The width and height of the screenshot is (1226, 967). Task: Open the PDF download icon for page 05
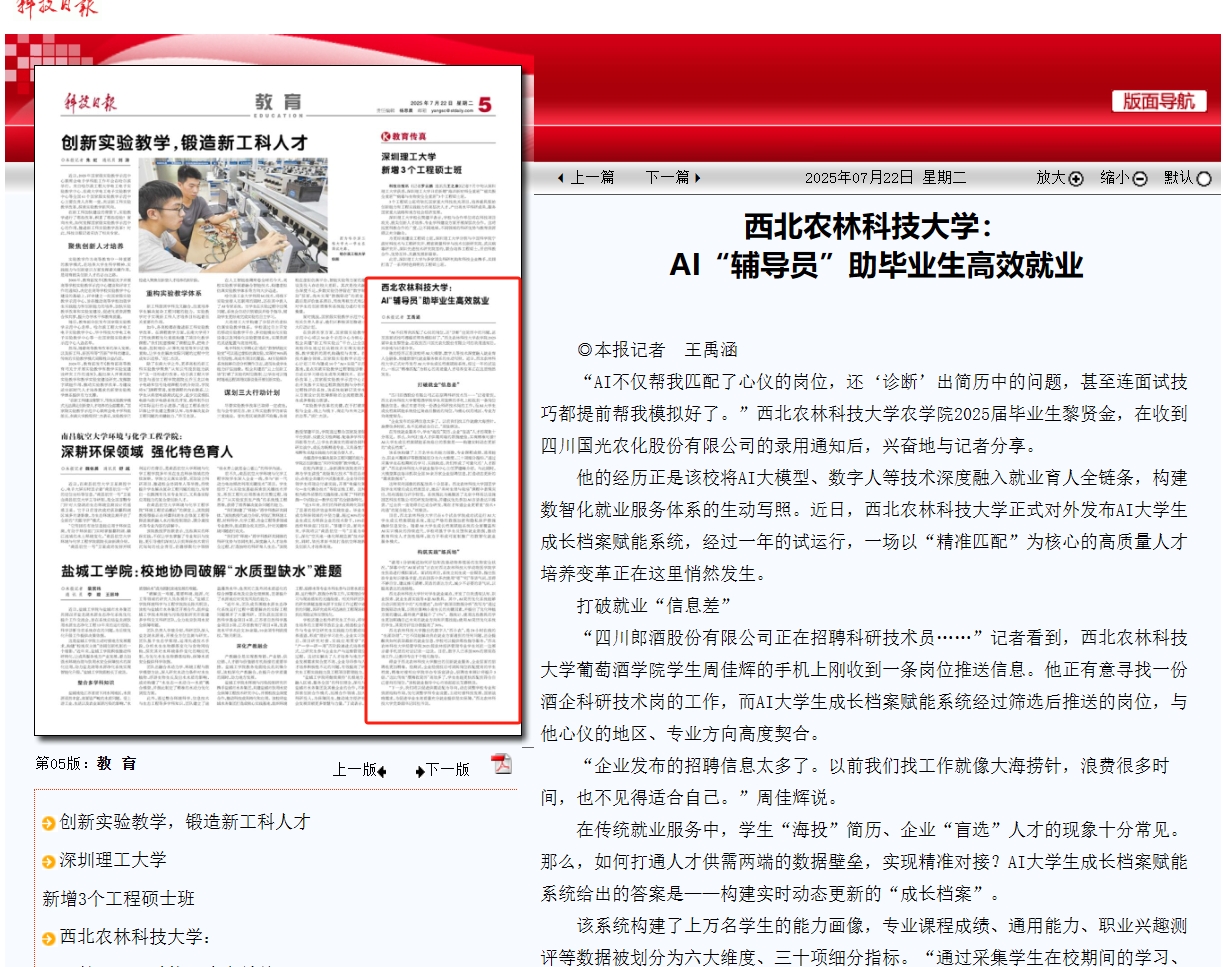point(501,764)
